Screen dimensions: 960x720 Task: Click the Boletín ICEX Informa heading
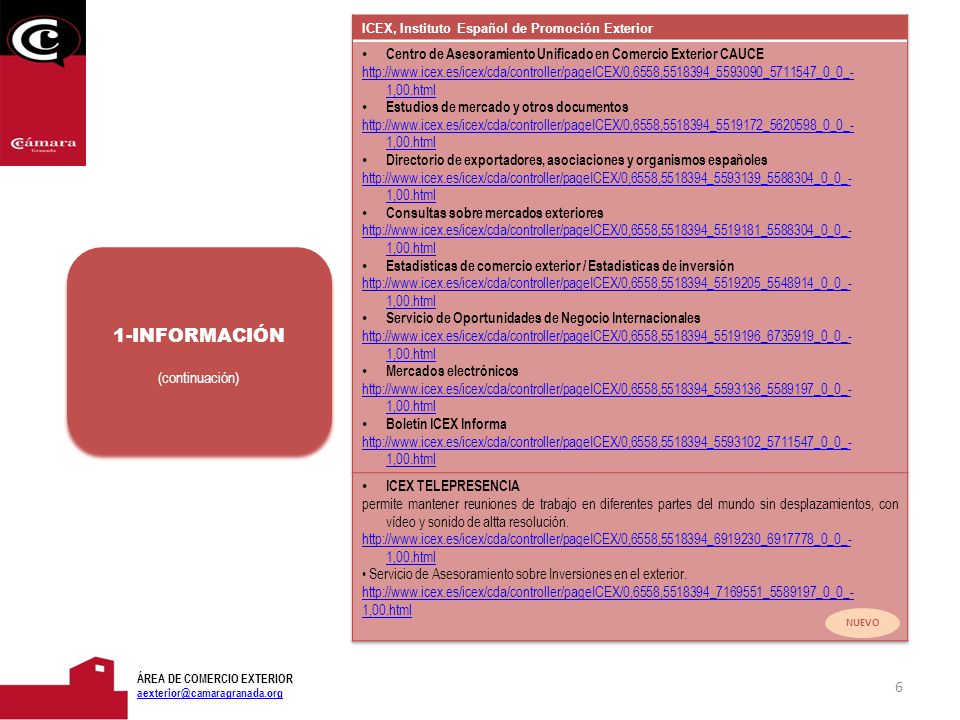coord(446,424)
